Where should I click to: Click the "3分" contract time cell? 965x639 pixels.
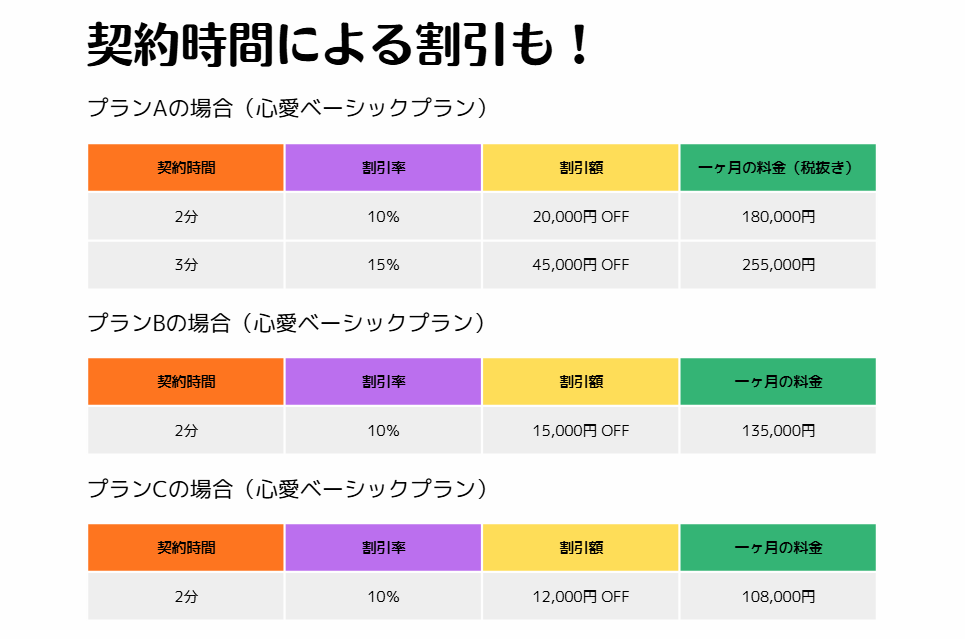click(186, 265)
